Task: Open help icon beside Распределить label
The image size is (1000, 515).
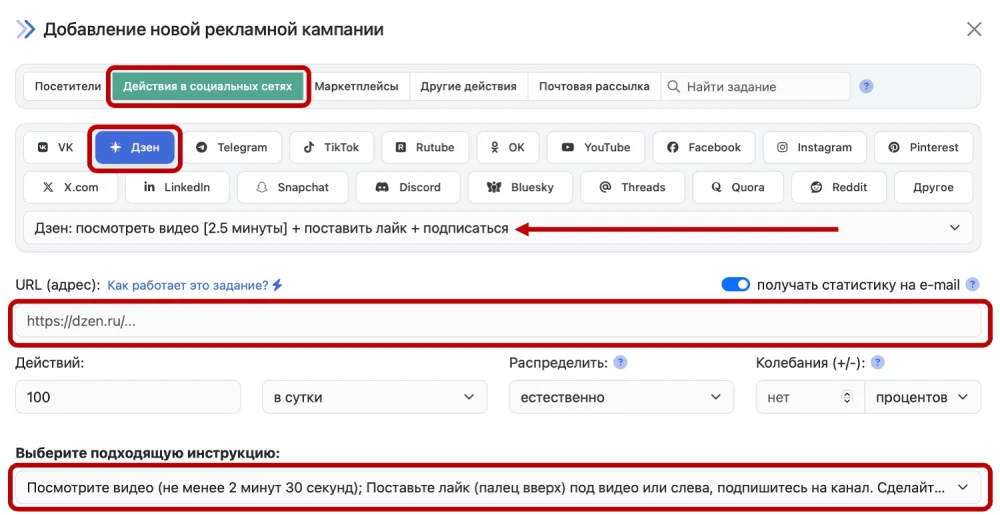Action: [x=620, y=362]
